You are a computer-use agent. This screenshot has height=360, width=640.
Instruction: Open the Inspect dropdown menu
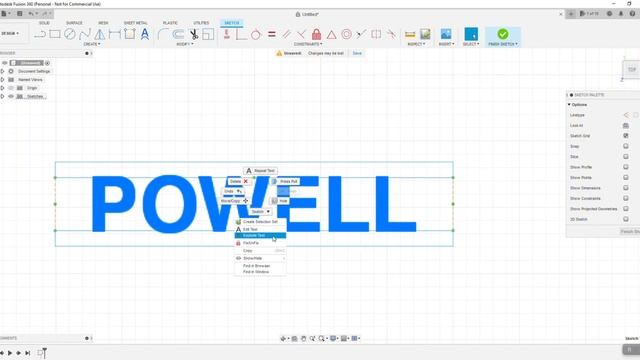416,44
